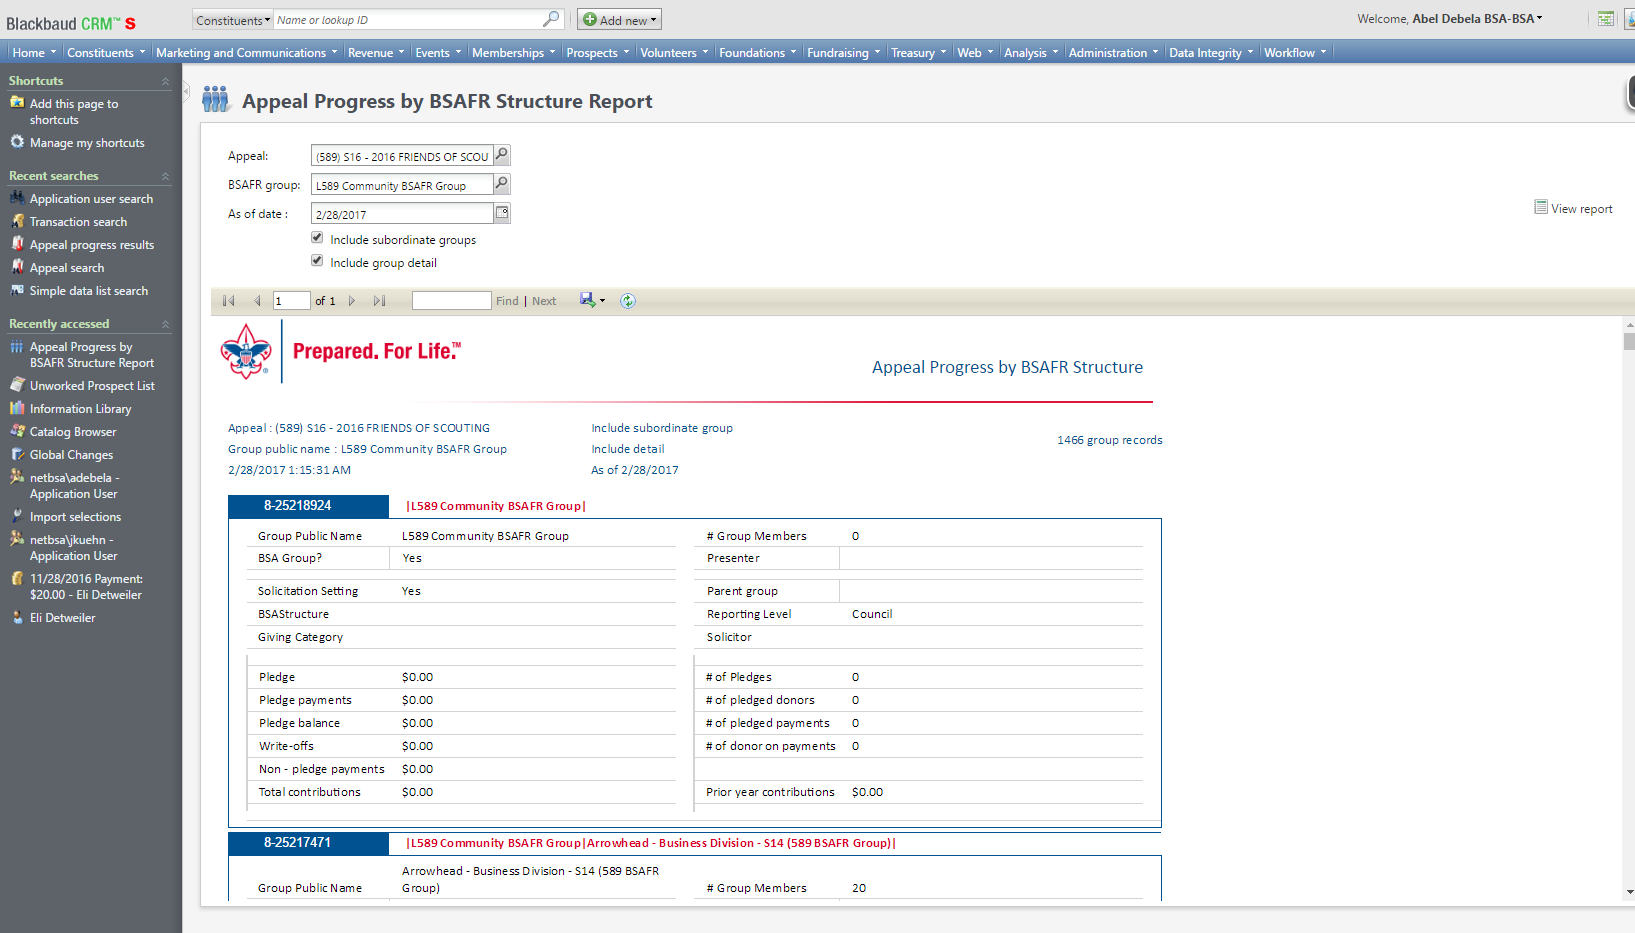1635x933 pixels.
Task: Click the top-right calendar toolbar icon
Action: click(x=1606, y=19)
